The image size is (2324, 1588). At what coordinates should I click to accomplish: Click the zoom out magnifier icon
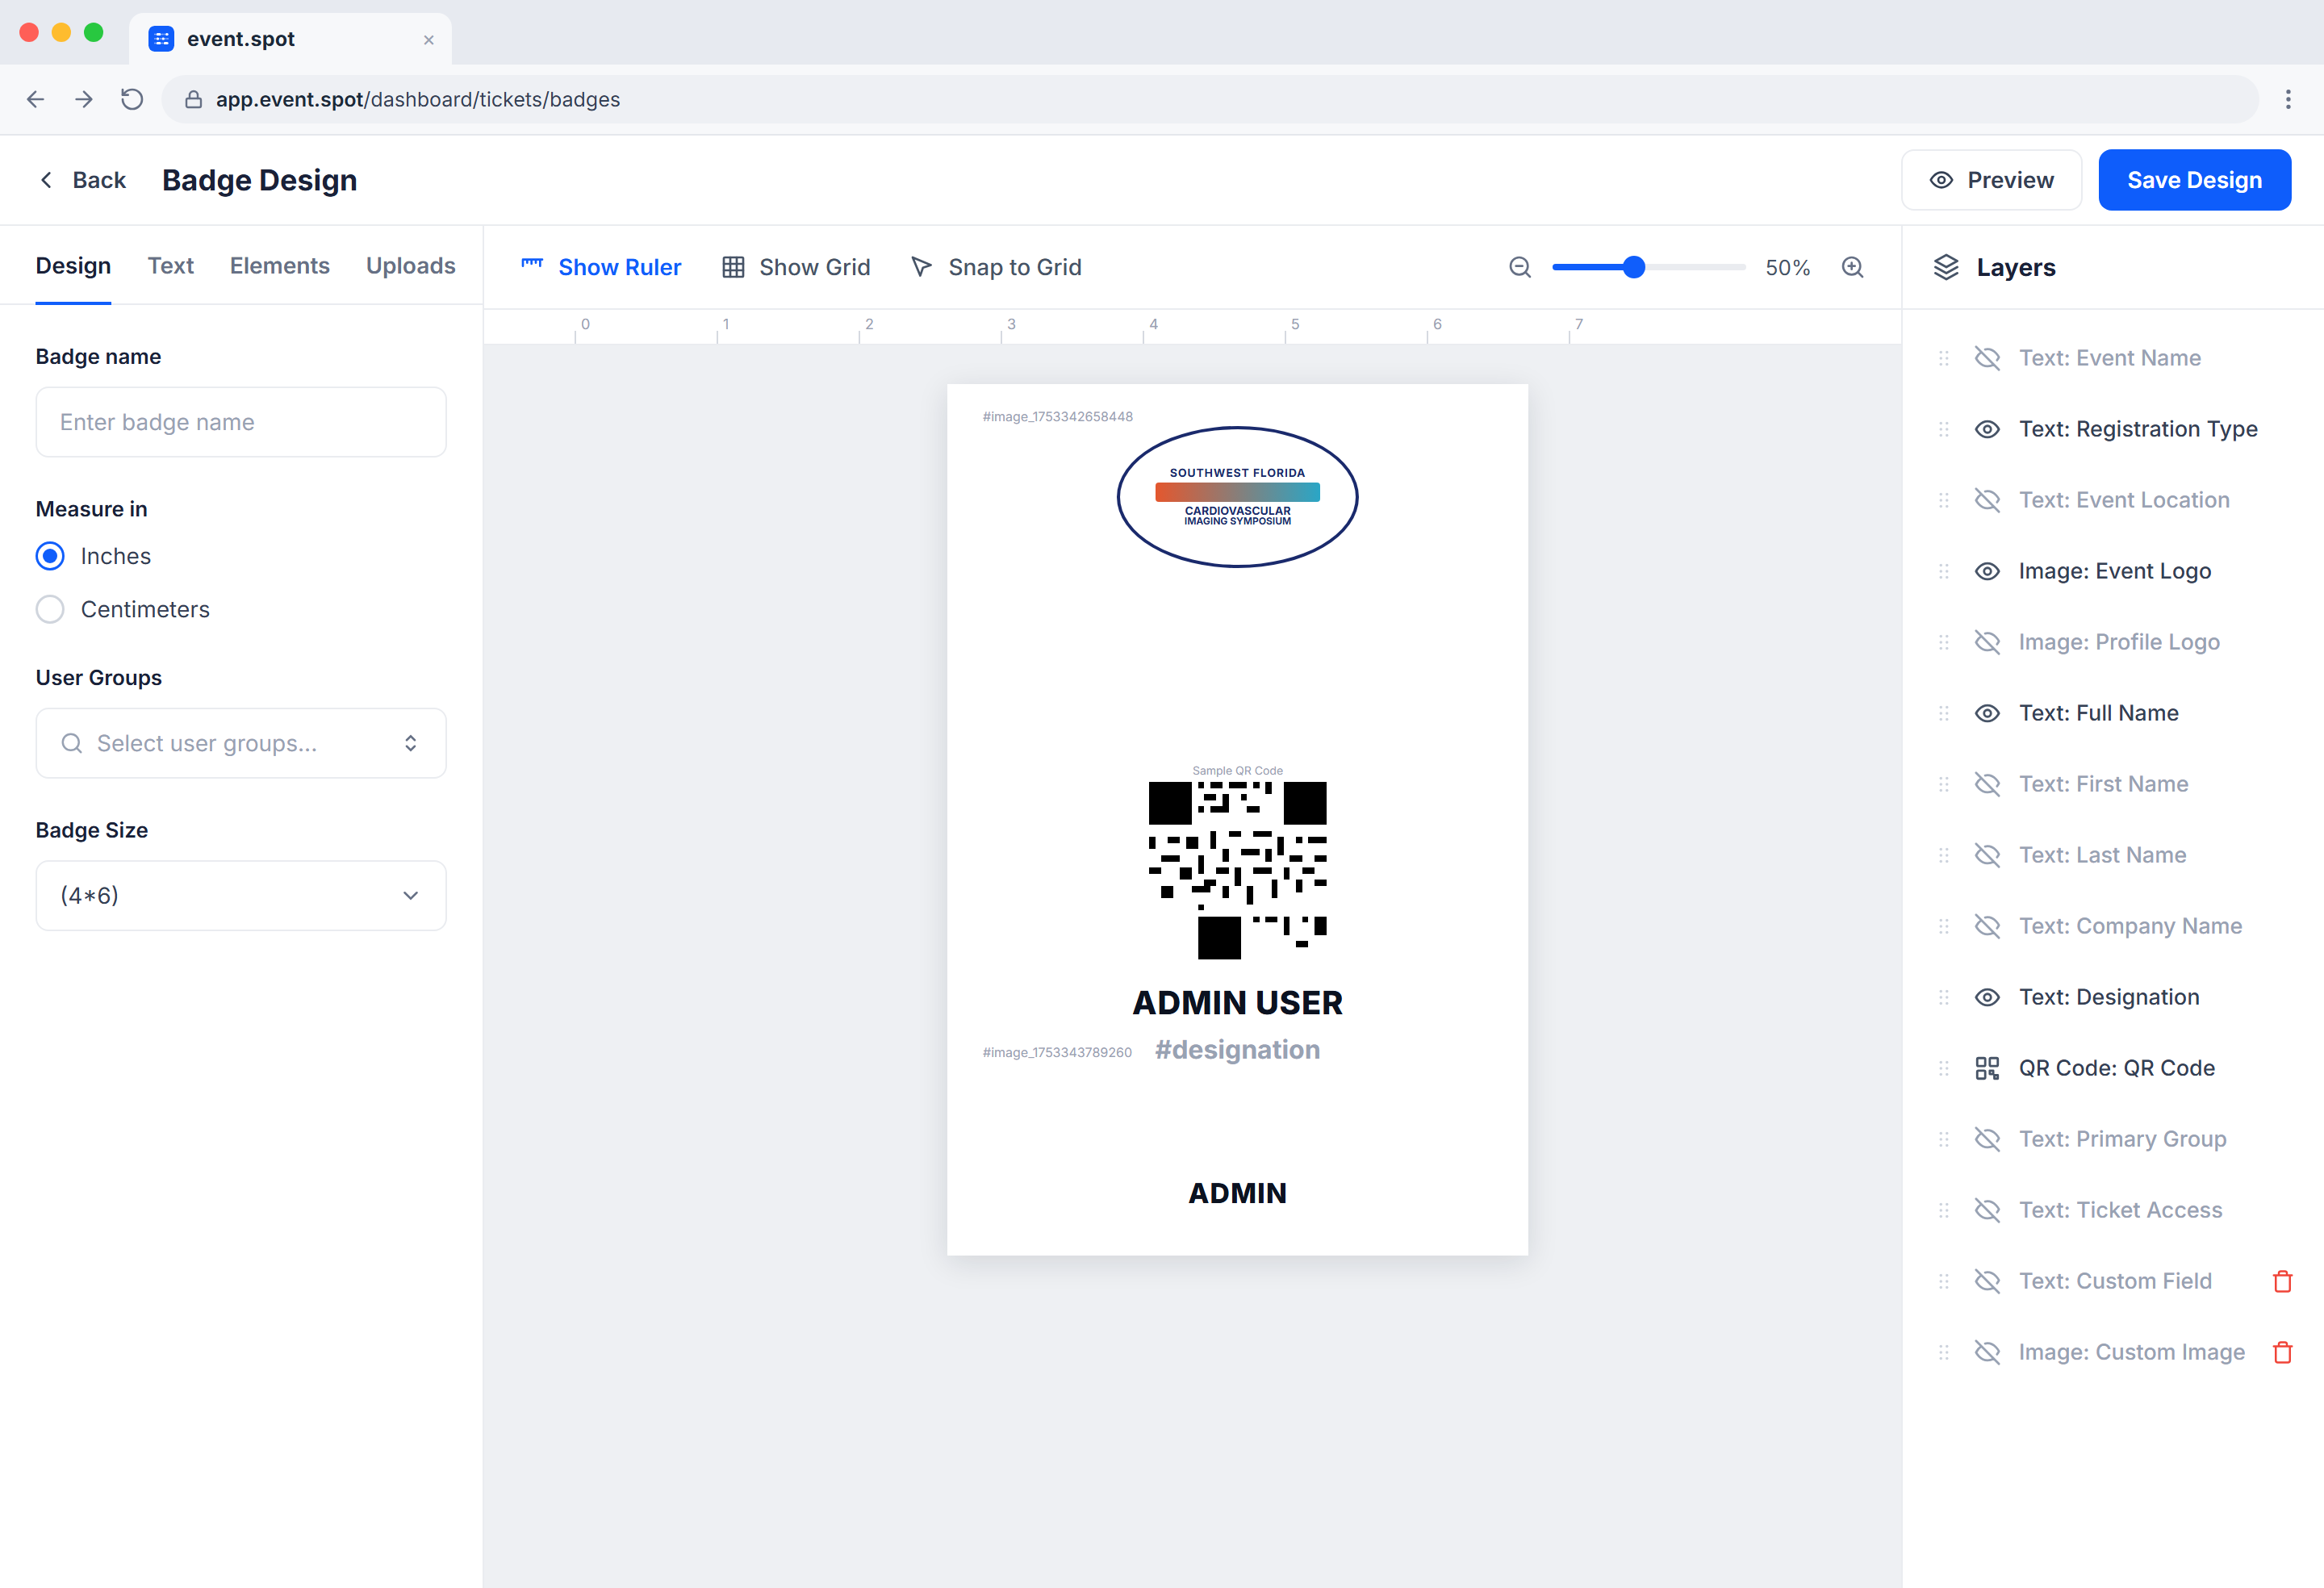1520,267
